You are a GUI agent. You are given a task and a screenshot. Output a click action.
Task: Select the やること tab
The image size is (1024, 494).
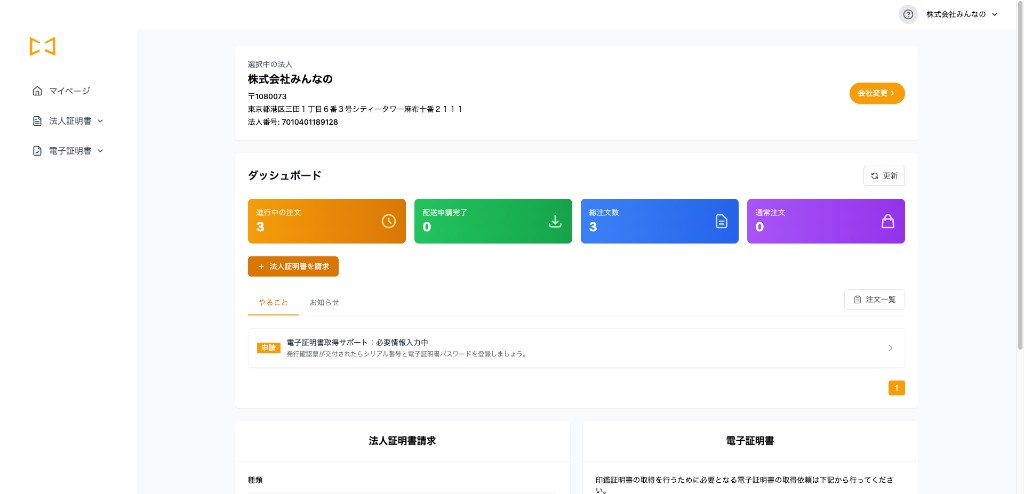(273, 303)
